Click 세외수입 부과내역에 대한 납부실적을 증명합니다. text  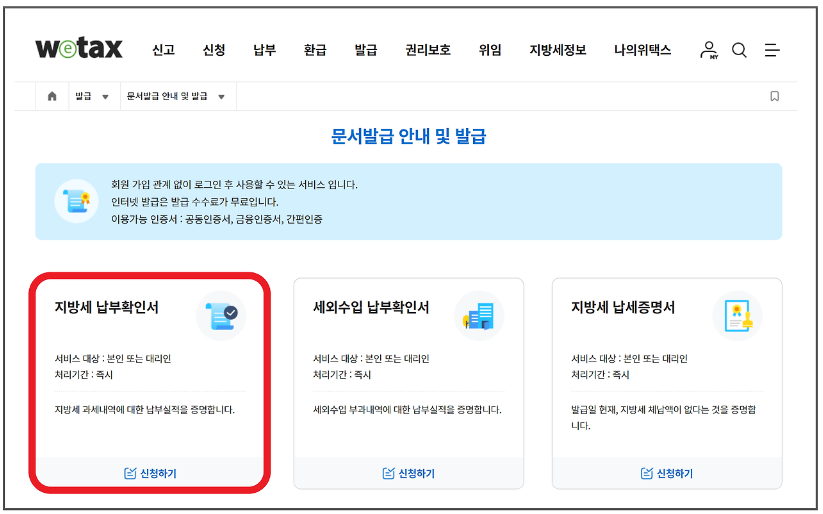click(x=407, y=410)
